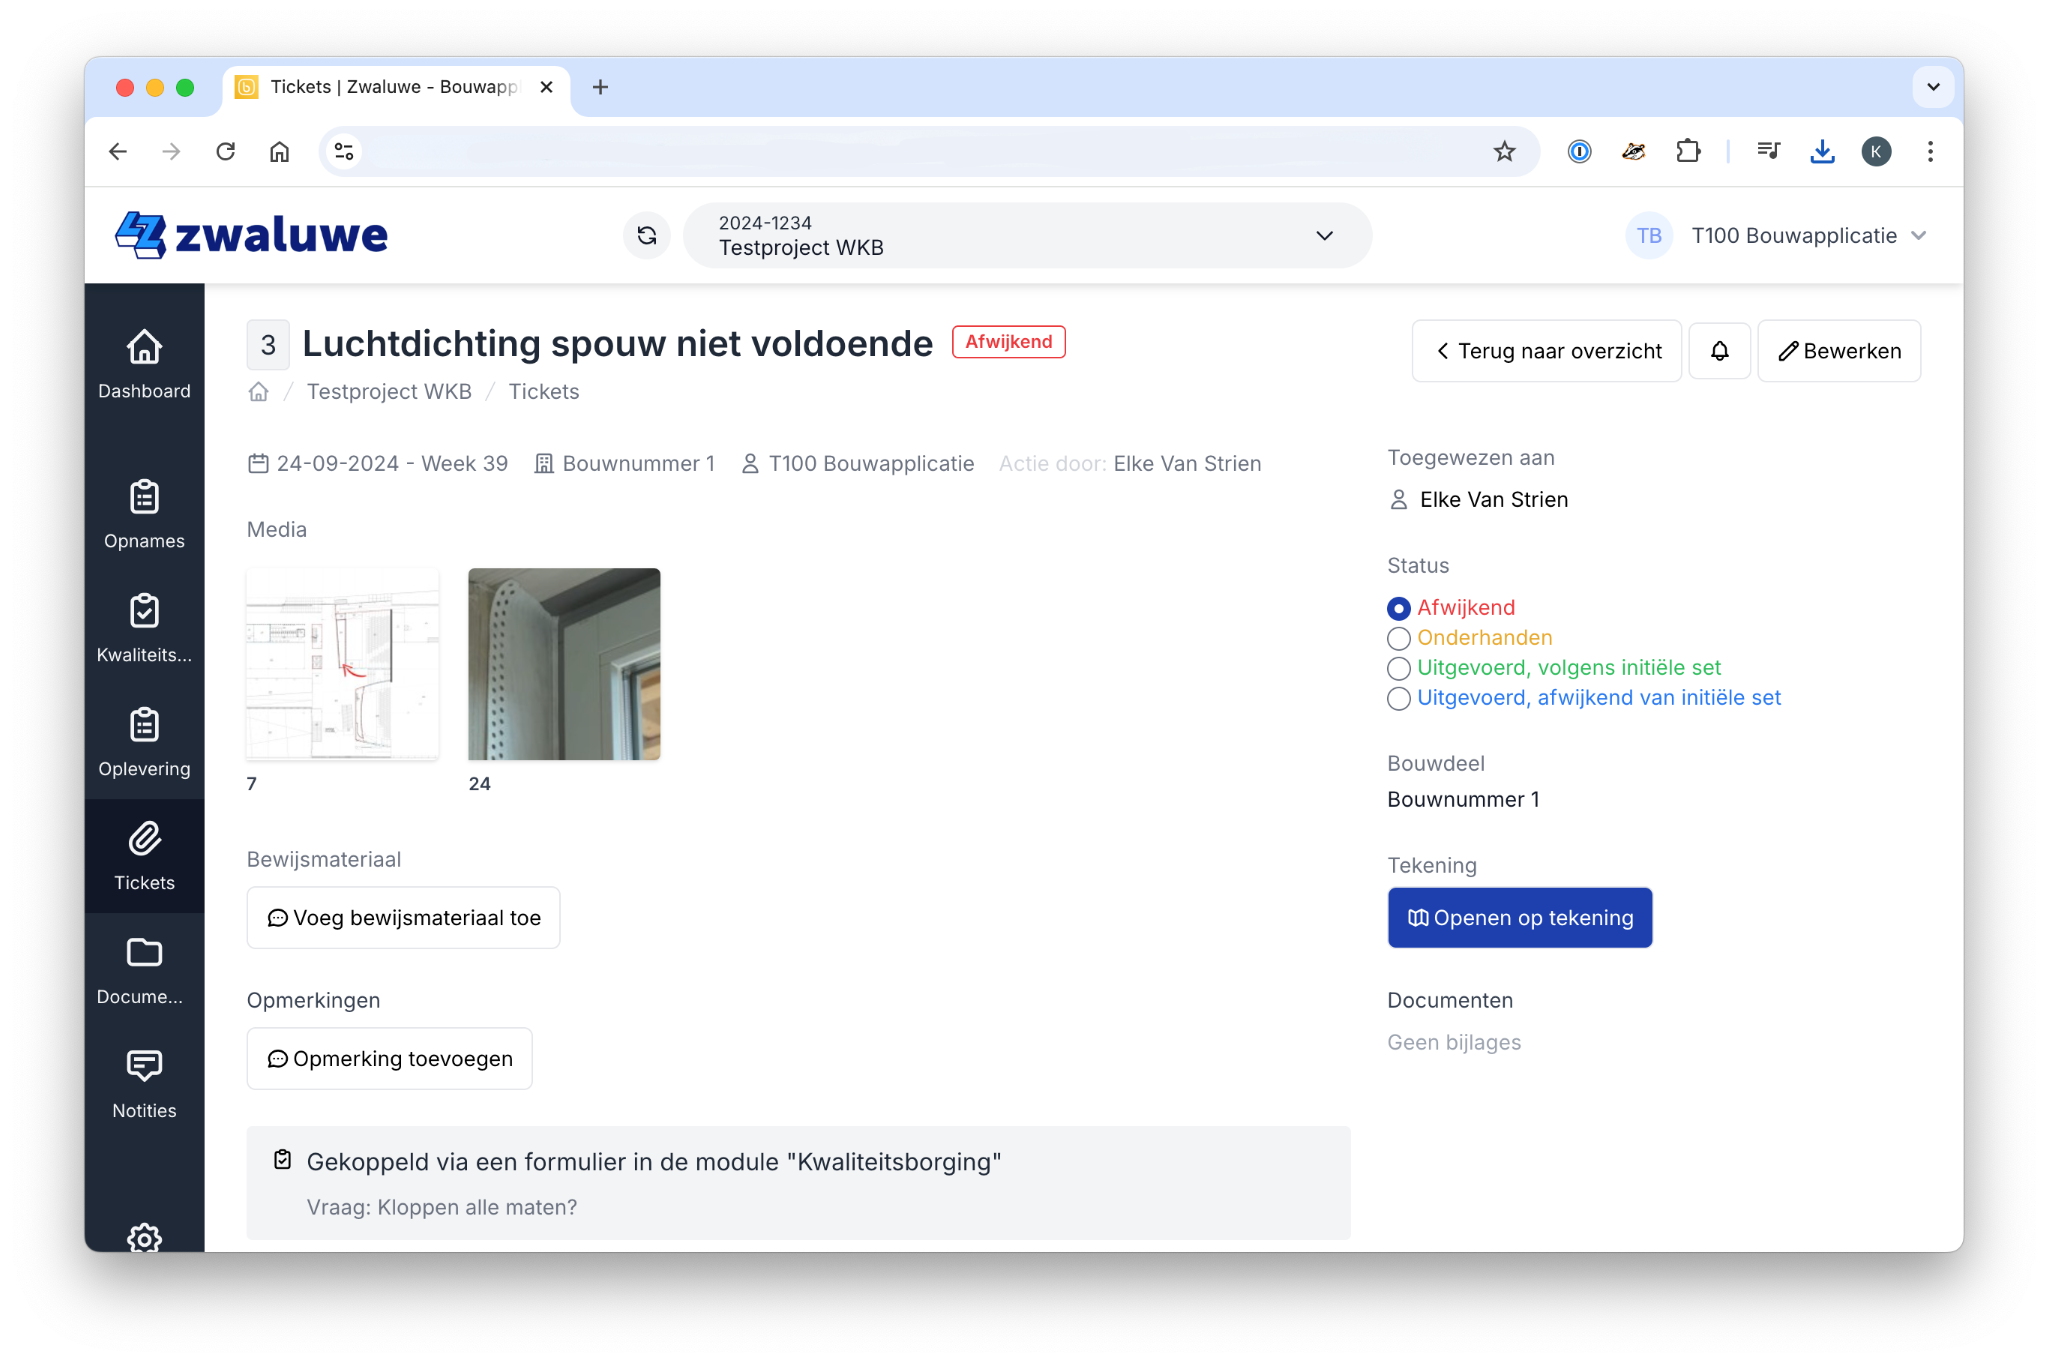This screenshot has height=1363, width=2048.
Task: Click the browser back arrow
Action: point(118,151)
